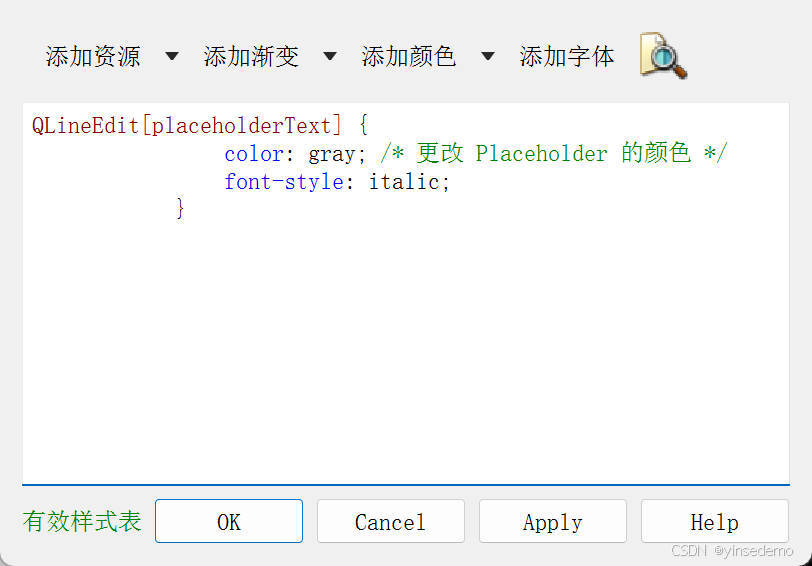Expand the 添加资源 dropdown arrow
Viewport: 812px width, 566px height.
coord(172,56)
